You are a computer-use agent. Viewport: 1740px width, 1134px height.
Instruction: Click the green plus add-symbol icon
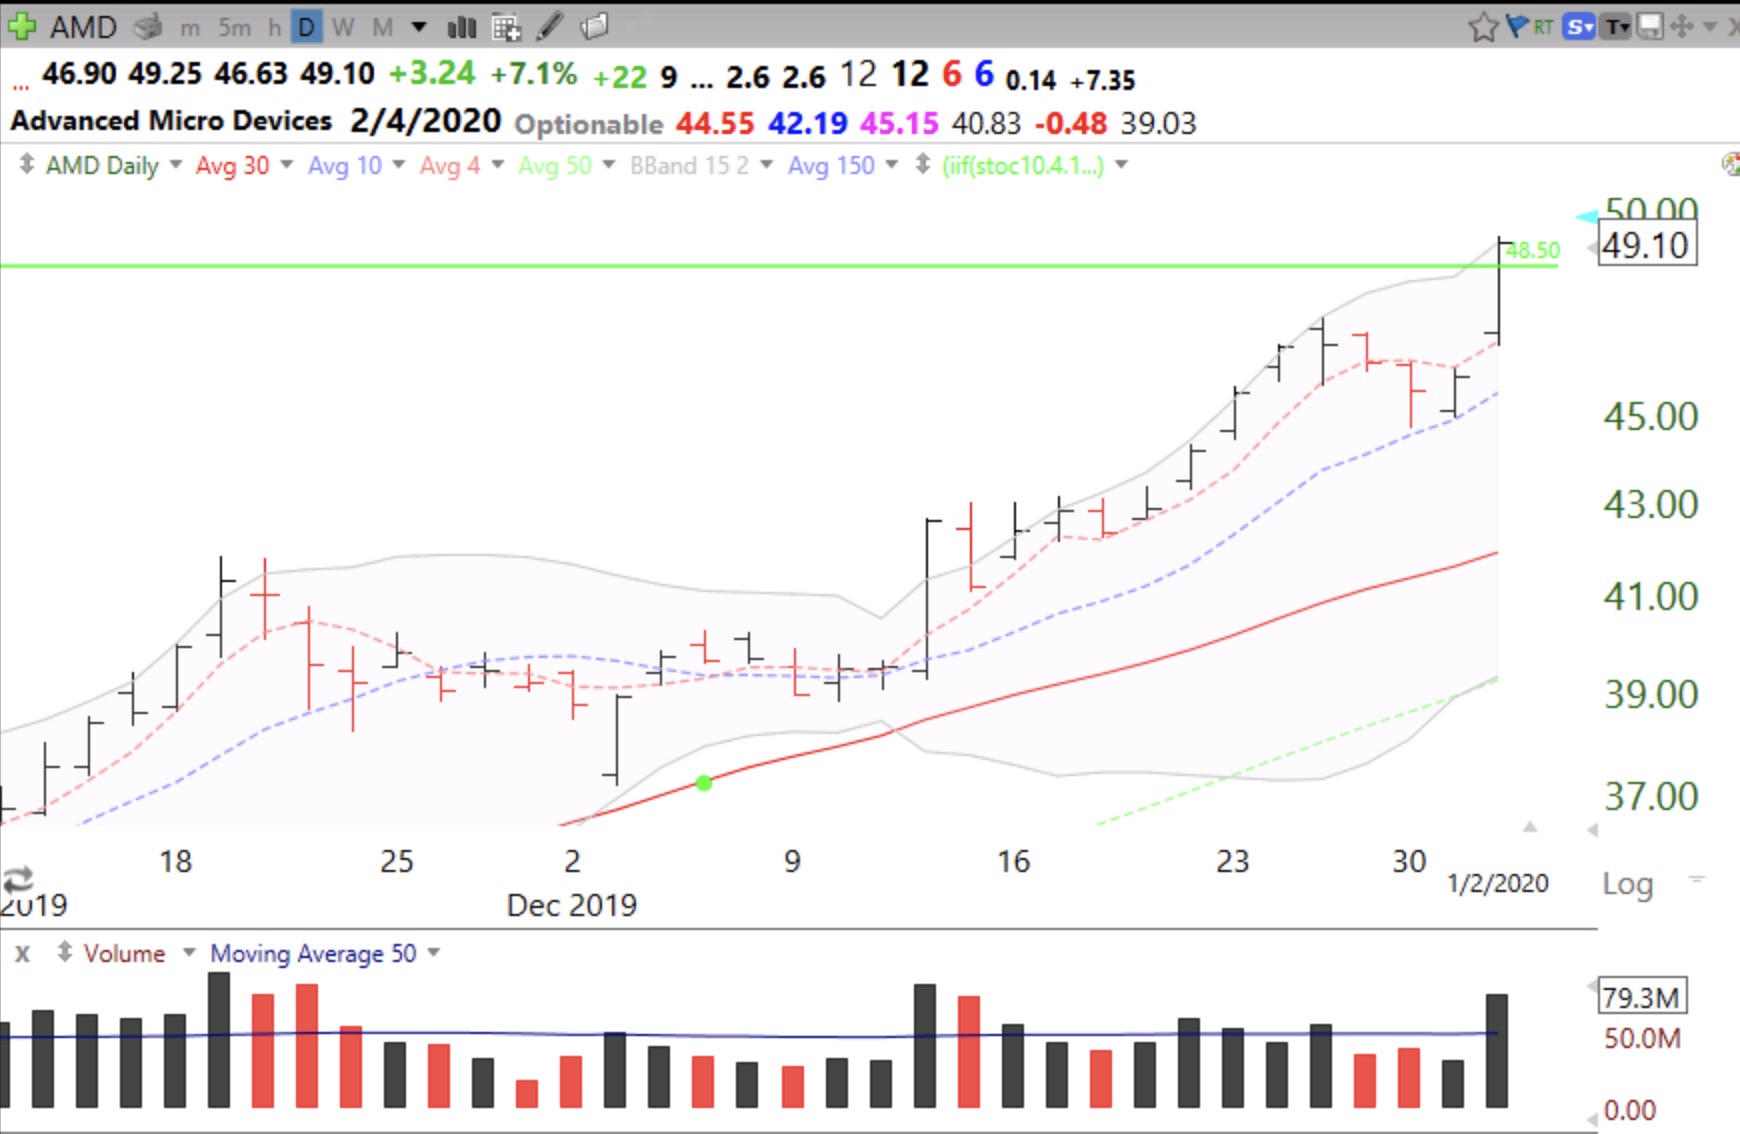click(x=22, y=26)
